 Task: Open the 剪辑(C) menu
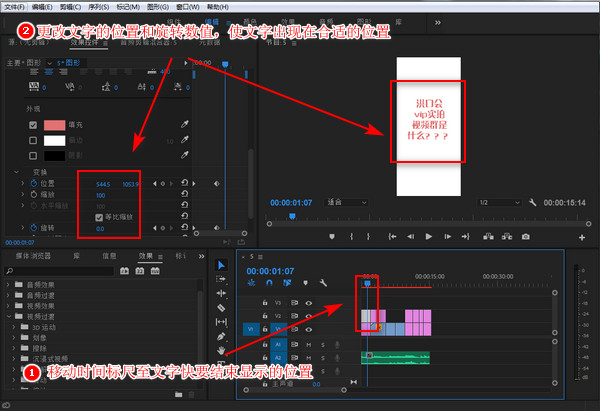(x=70, y=7)
